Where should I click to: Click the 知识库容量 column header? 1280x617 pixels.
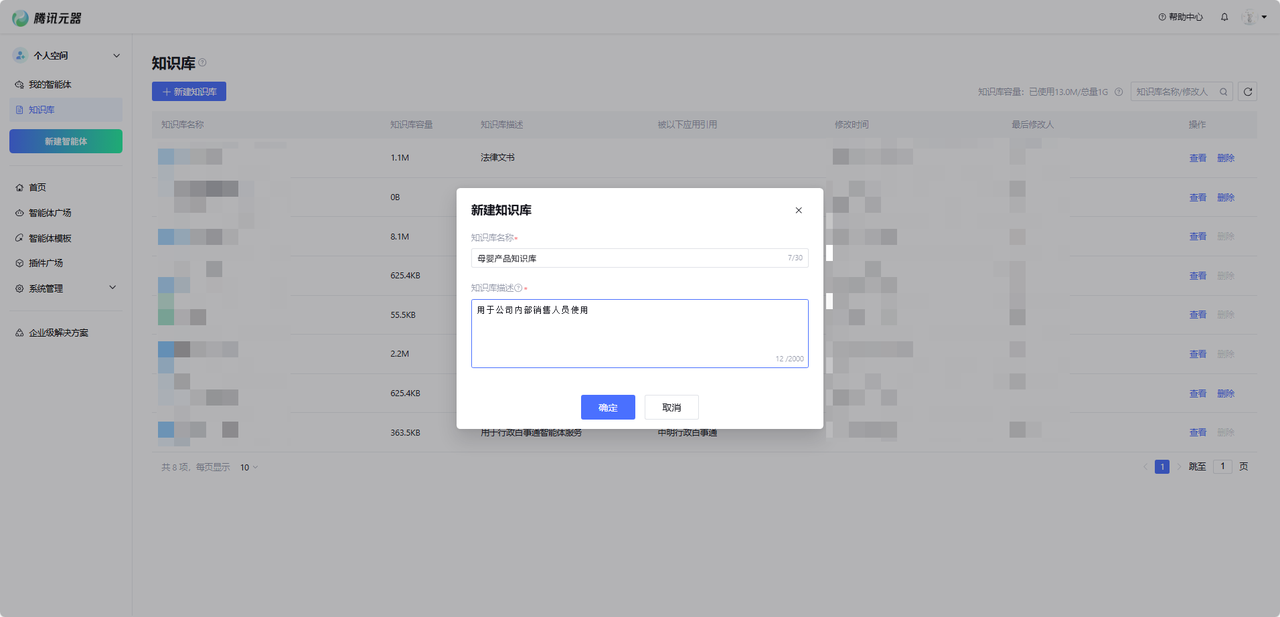tap(411, 125)
